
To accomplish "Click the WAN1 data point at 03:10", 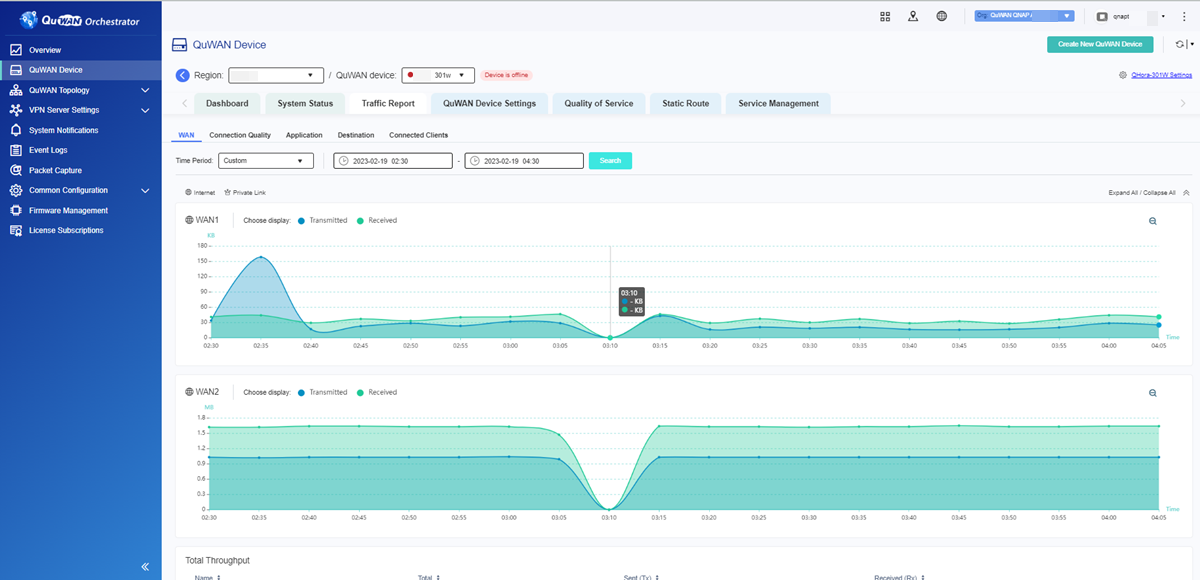I will pos(609,337).
